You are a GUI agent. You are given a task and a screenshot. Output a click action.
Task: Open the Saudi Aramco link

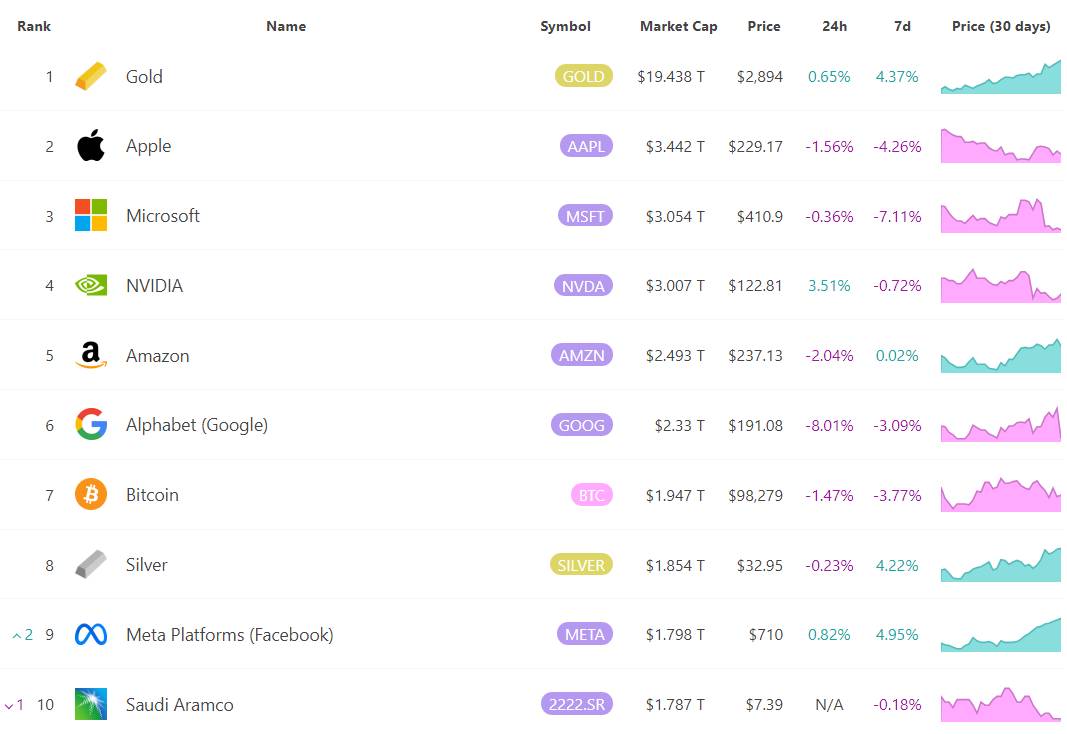180,705
